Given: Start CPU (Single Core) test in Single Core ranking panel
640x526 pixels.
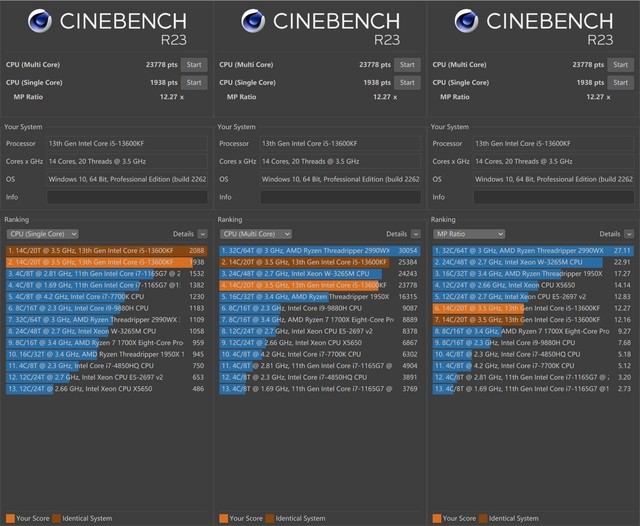Looking at the screenshot, I should (194, 82).
